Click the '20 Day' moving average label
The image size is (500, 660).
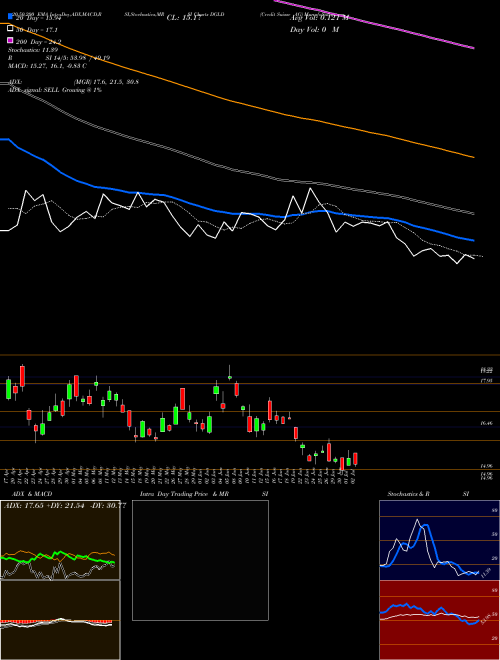click(38, 18)
